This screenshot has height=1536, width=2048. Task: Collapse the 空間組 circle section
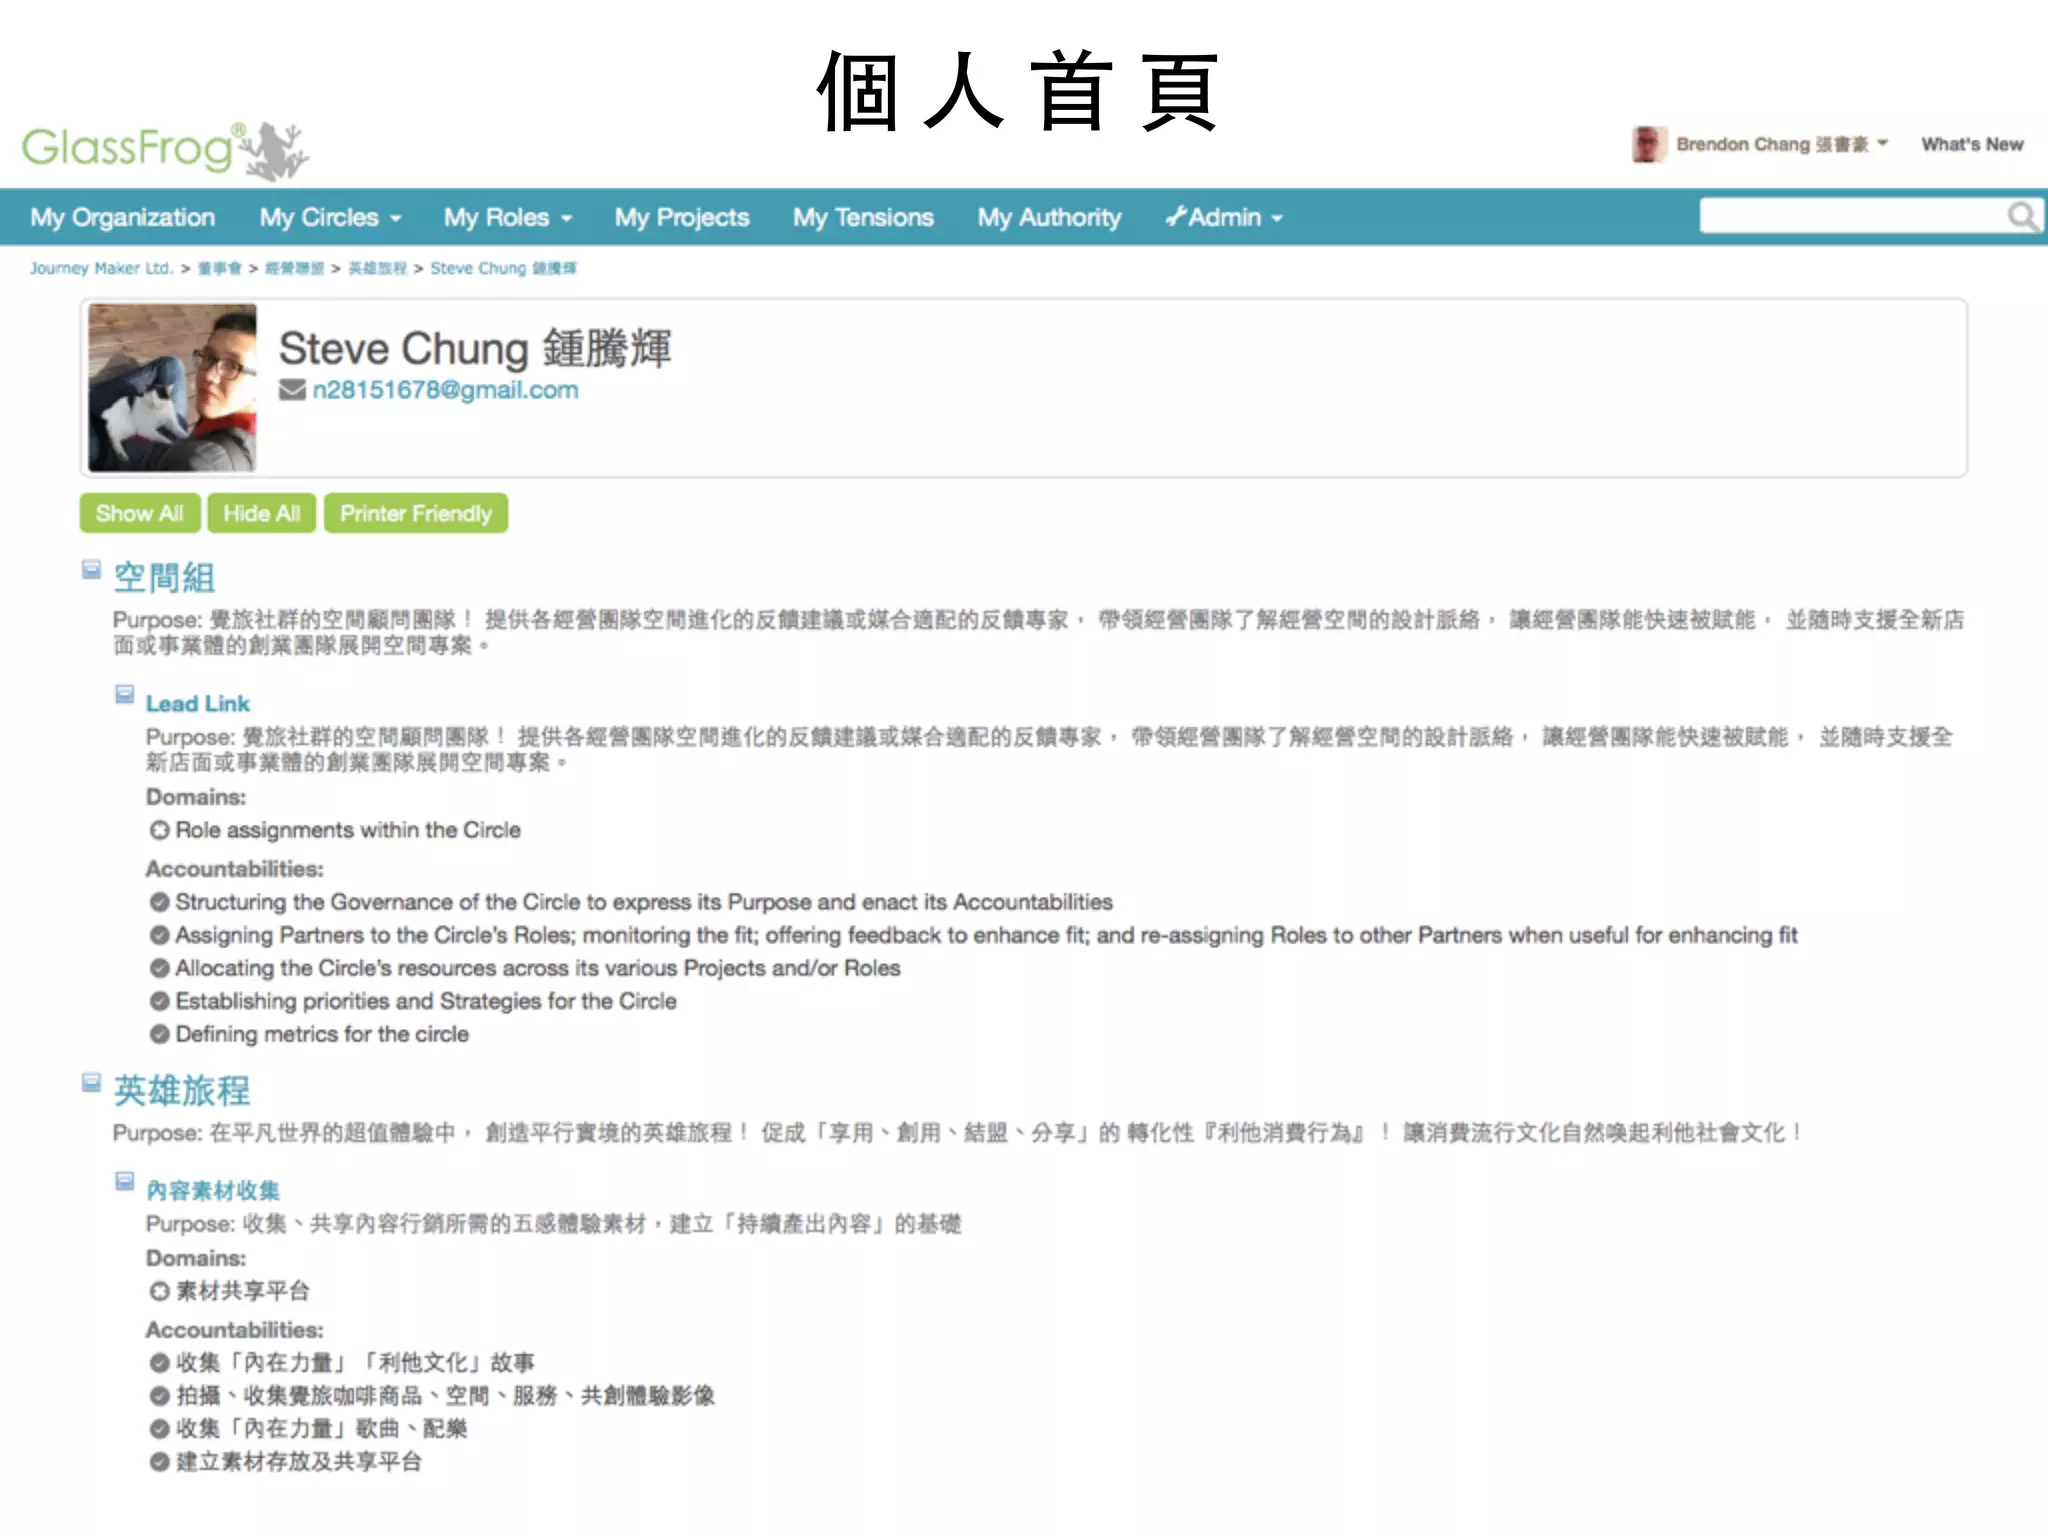tap(91, 570)
